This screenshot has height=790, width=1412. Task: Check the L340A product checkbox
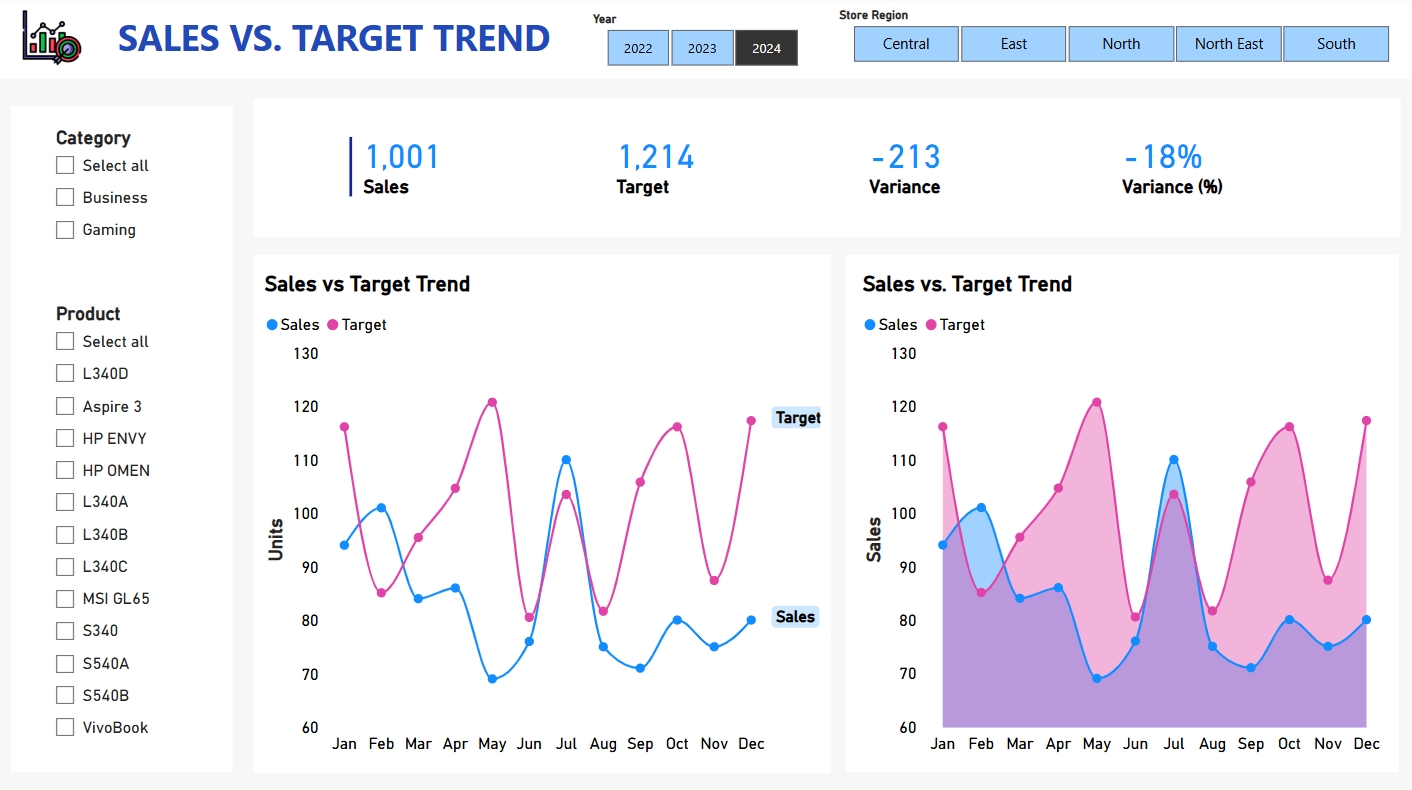[x=65, y=502]
